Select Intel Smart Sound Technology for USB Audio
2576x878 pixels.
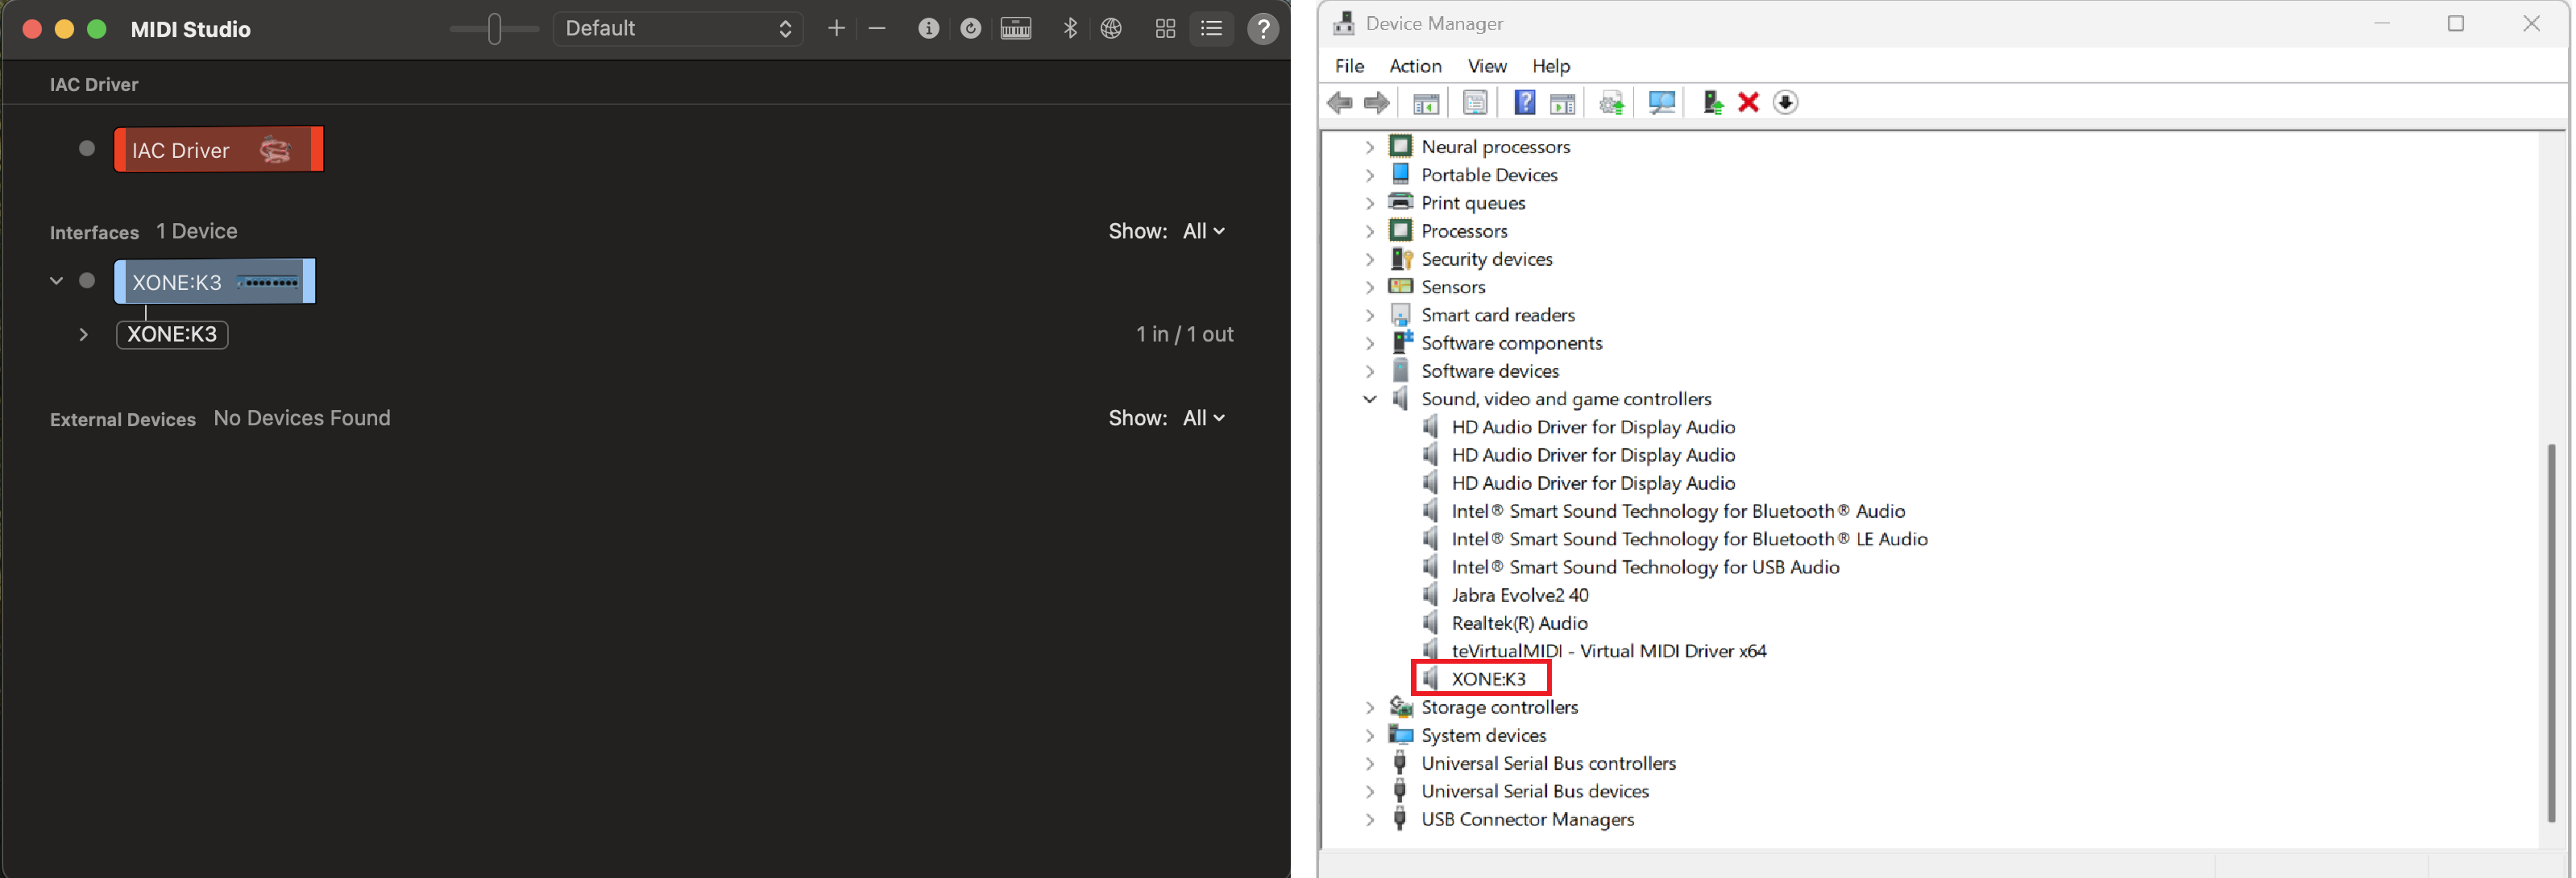[1645, 567]
